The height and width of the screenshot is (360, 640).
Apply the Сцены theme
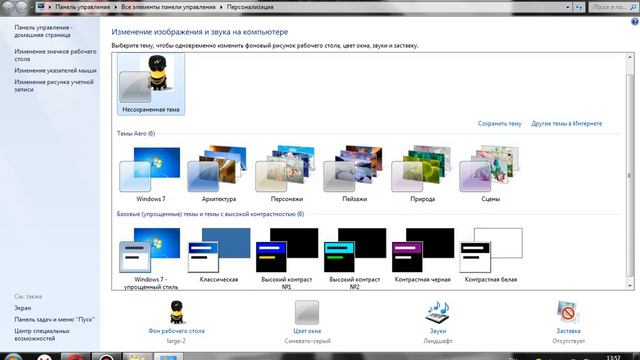tap(490, 174)
